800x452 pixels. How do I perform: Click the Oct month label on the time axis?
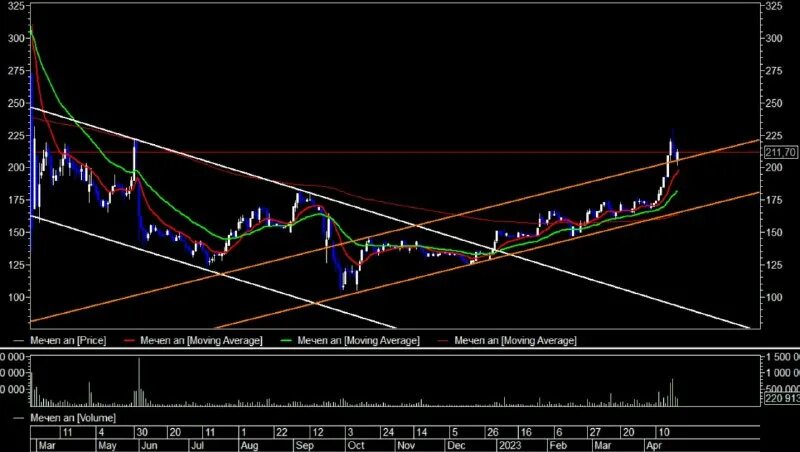pyautogui.click(x=356, y=445)
